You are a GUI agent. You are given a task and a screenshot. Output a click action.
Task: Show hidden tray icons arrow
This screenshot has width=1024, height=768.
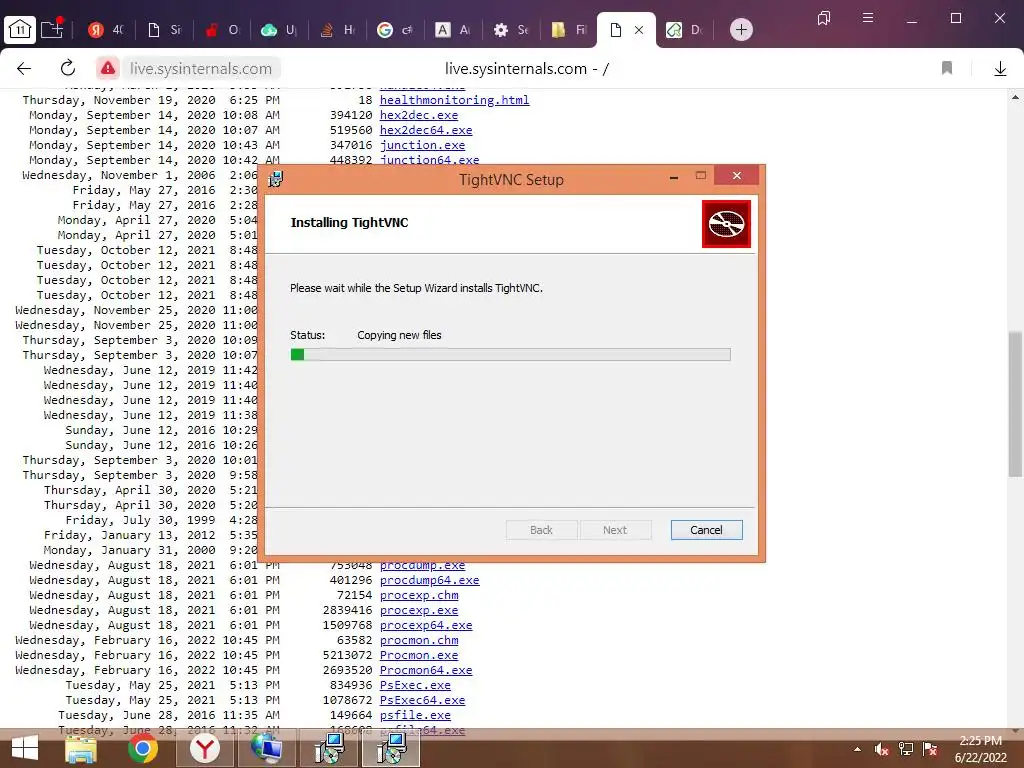coord(857,749)
